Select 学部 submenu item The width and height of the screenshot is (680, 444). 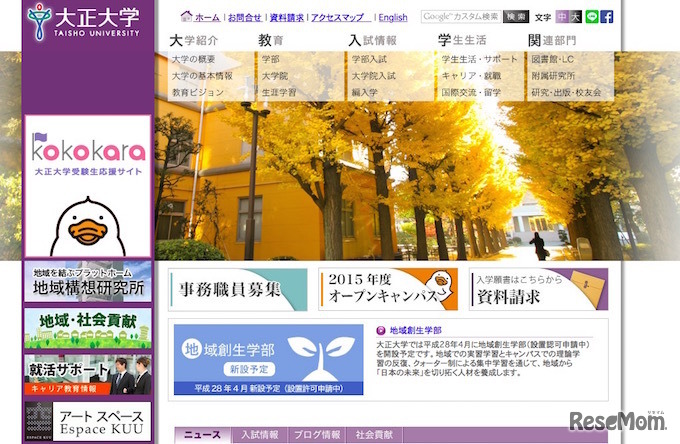271,59
